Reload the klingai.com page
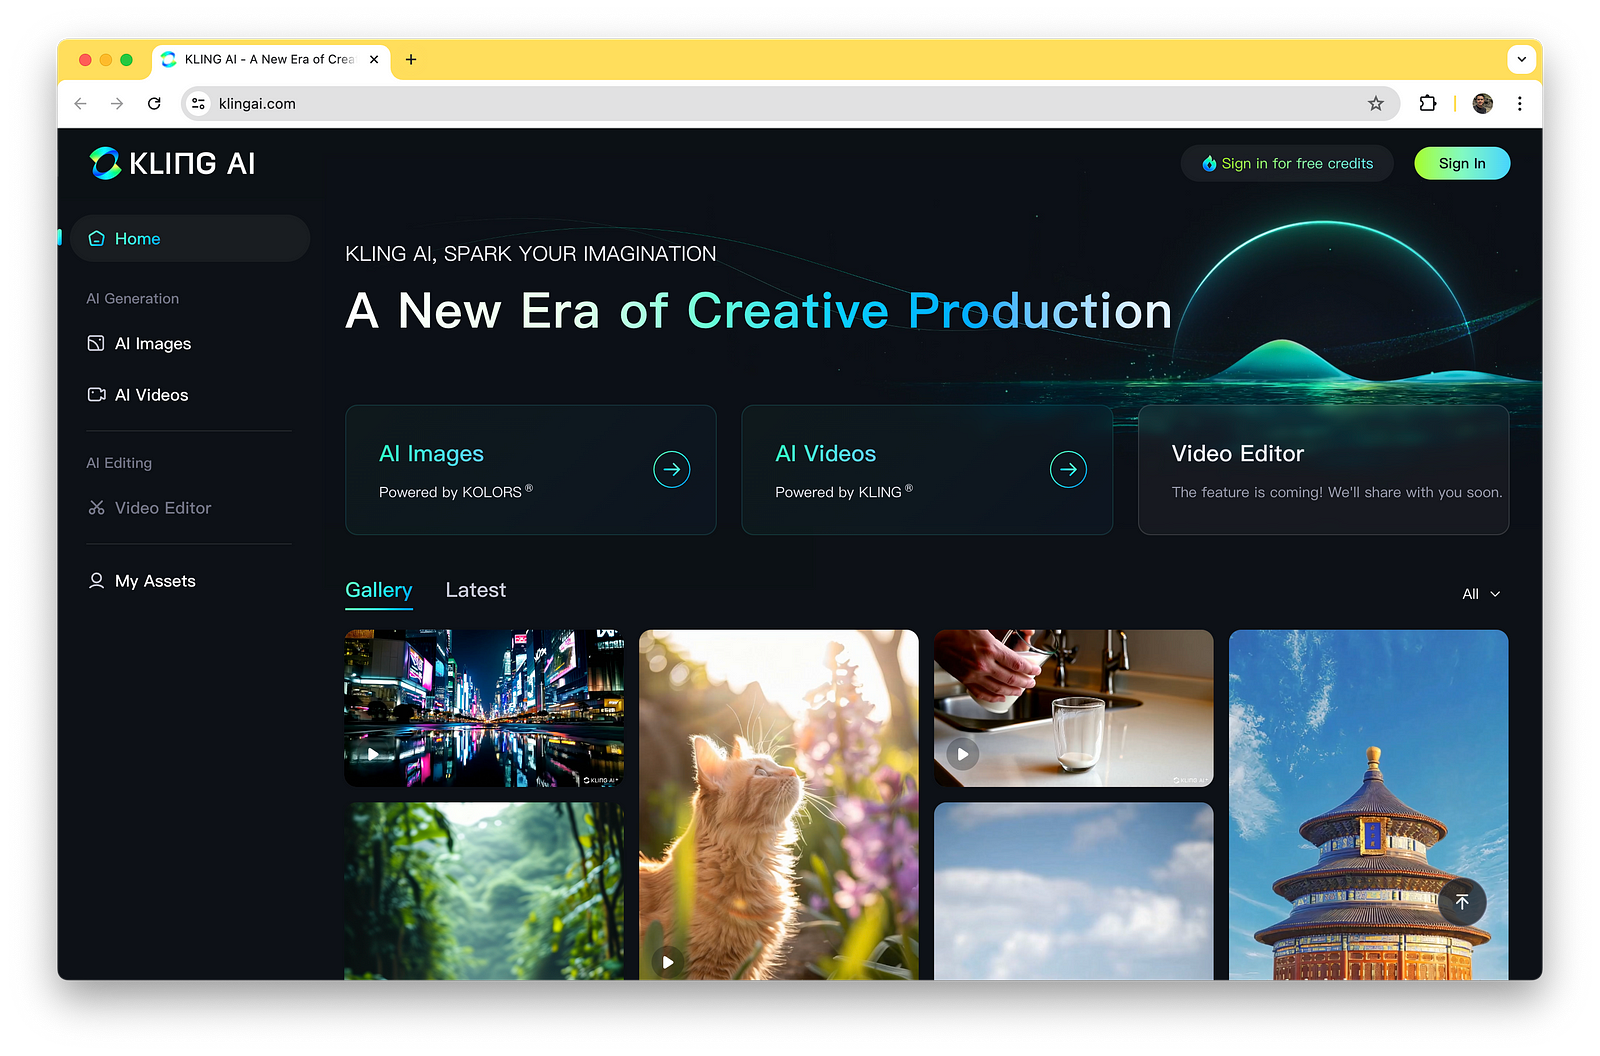Viewport: 1600px width, 1056px height. point(154,103)
